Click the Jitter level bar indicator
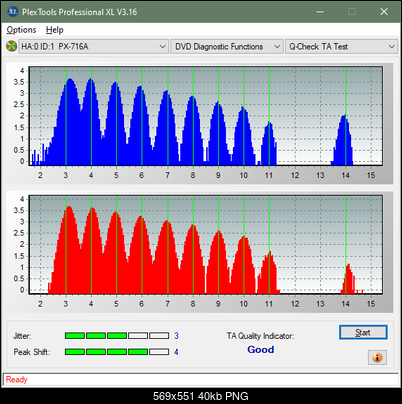Screen dimensions: 402x404 point(117,336)
